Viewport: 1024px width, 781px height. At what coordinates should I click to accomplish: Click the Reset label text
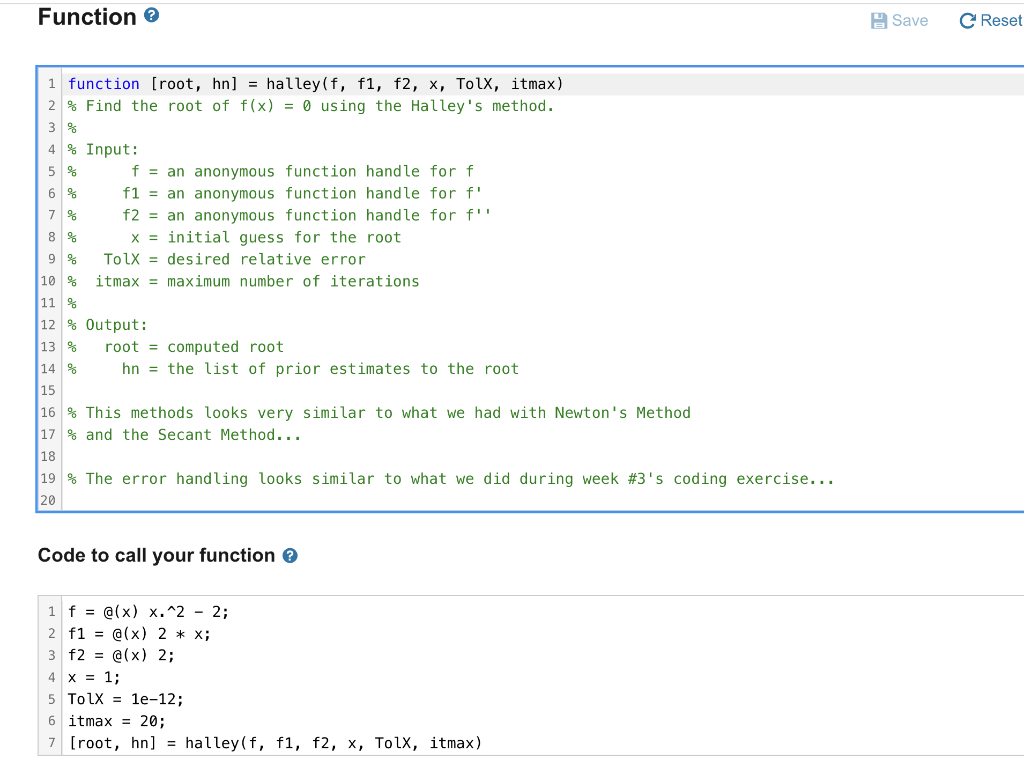point(1000,20)
